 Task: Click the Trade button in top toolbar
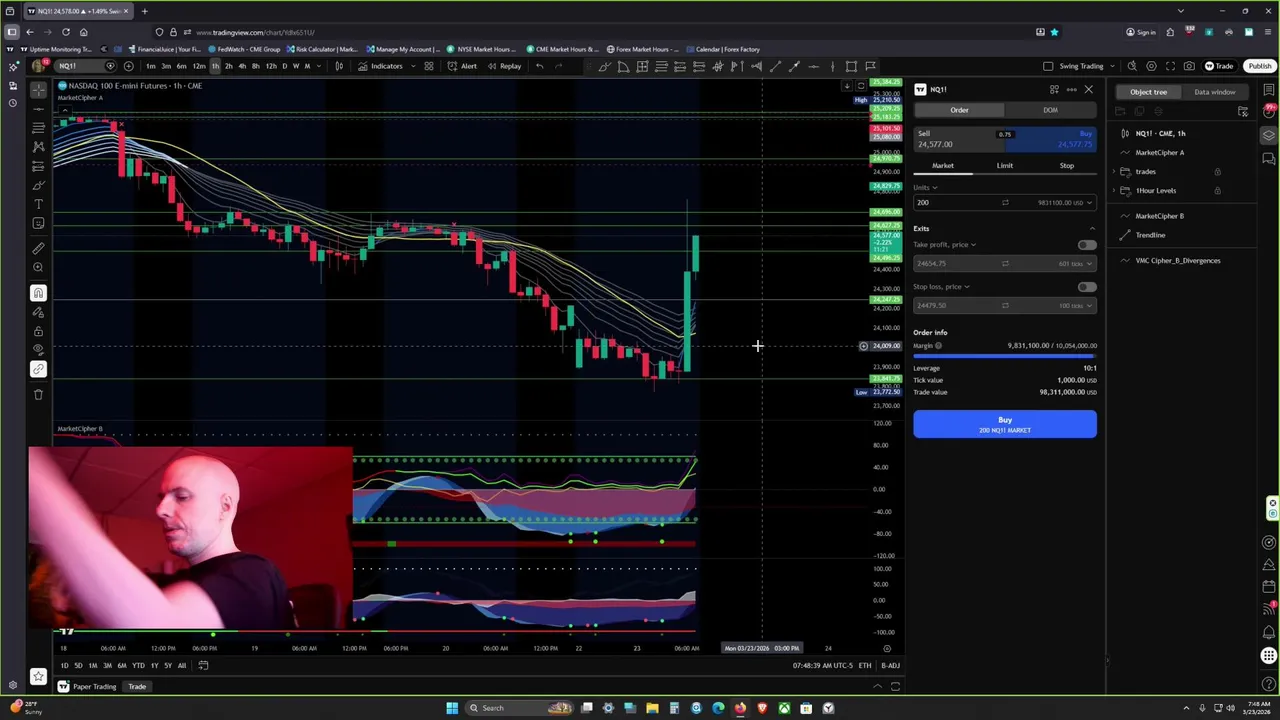click(1218, 66)
